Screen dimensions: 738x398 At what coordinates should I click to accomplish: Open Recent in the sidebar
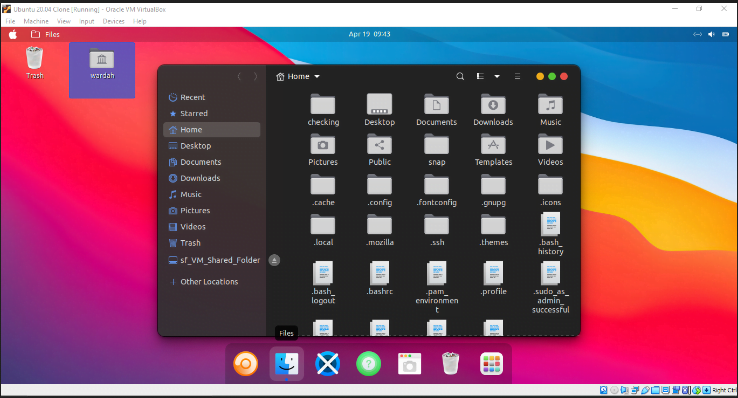[x=212, y=97]
